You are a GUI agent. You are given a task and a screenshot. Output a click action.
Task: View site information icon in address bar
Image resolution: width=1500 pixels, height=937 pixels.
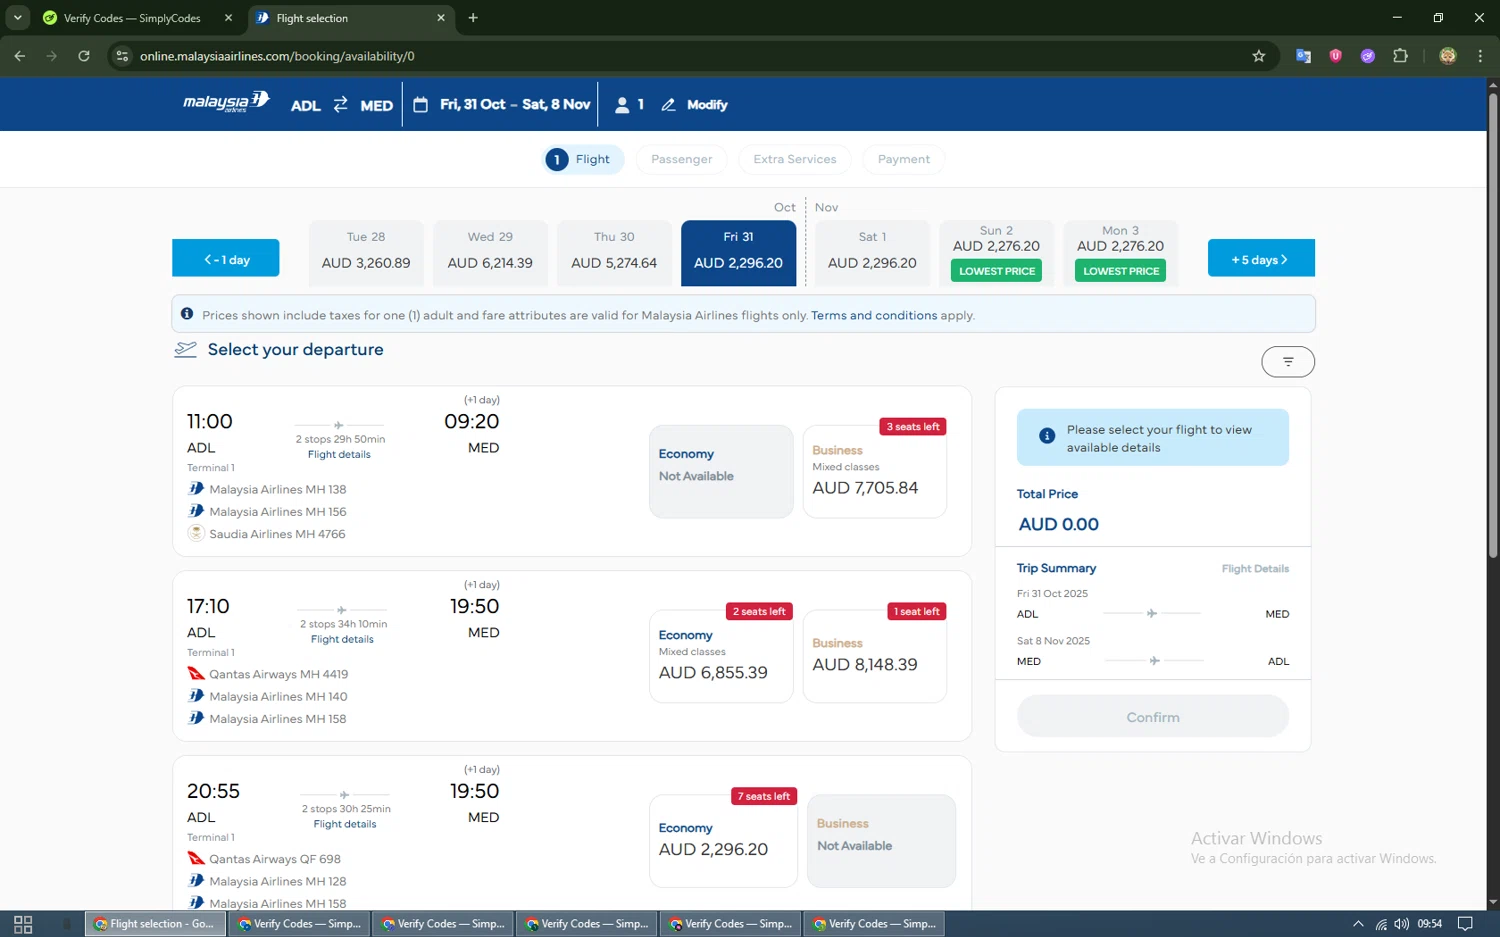coord(122,56)
